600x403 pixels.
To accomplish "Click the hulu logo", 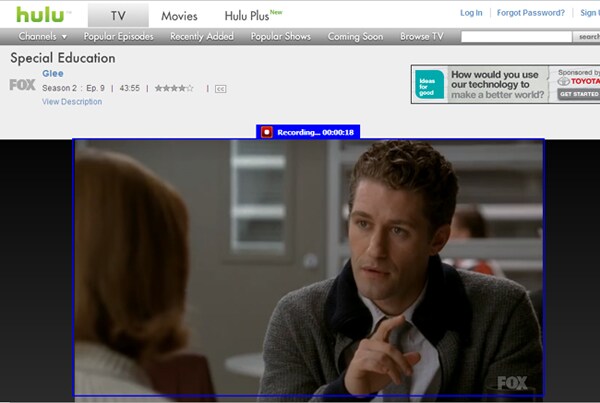I will 40,15.
